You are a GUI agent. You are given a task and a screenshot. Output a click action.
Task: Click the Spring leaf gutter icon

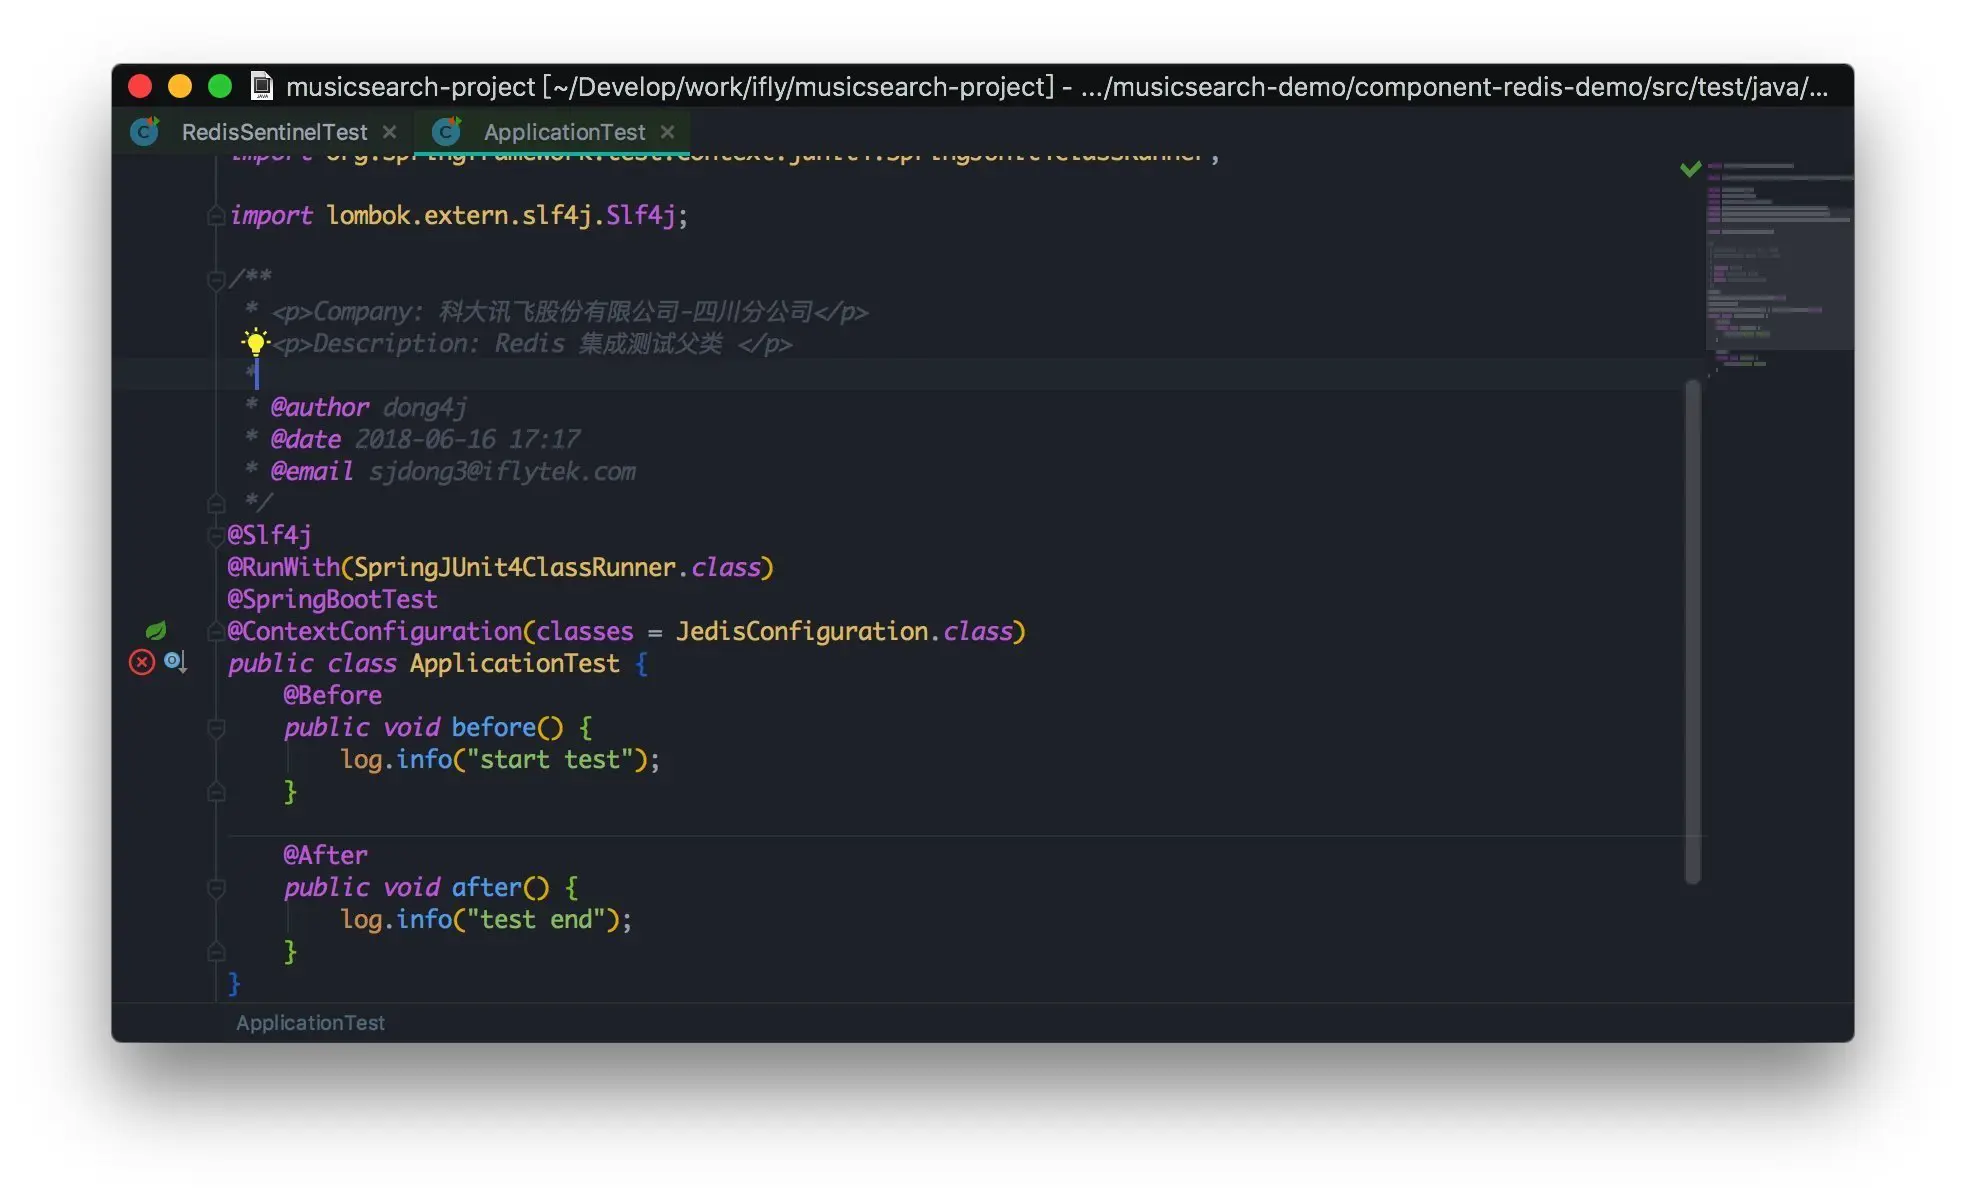pos(156,631)
